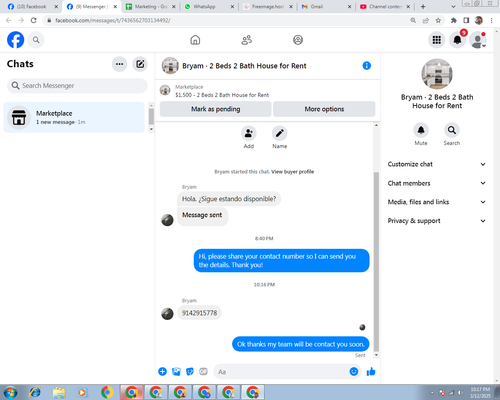Expand the Privacy & support section

click(x=437, y=221)
